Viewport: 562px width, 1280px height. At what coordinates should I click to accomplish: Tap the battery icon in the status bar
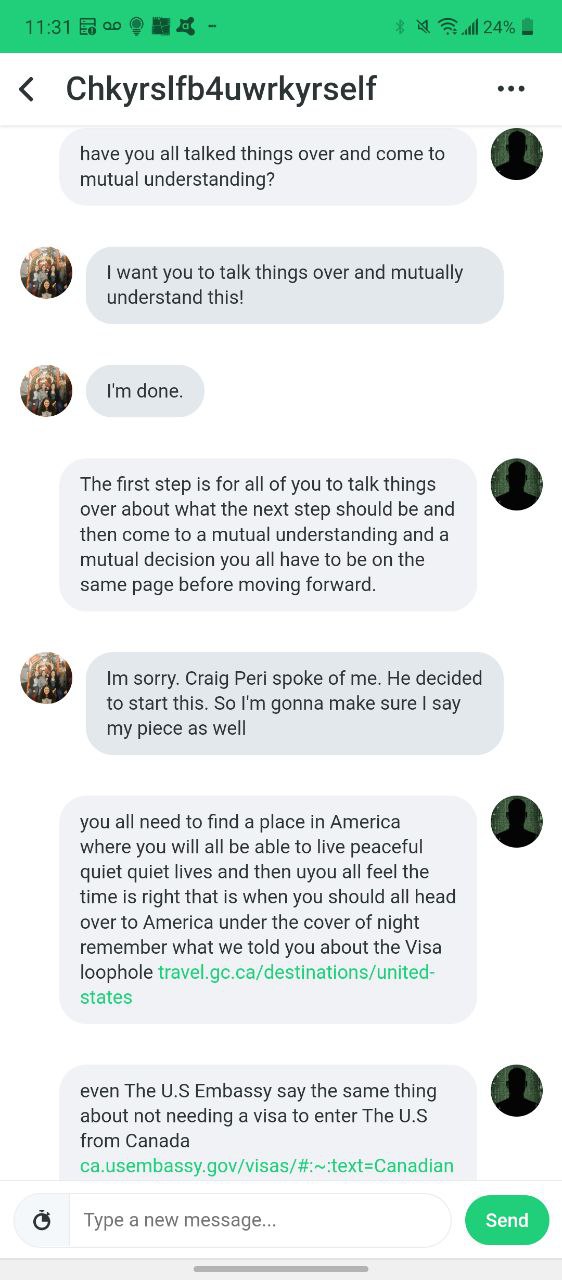point(527,27)
